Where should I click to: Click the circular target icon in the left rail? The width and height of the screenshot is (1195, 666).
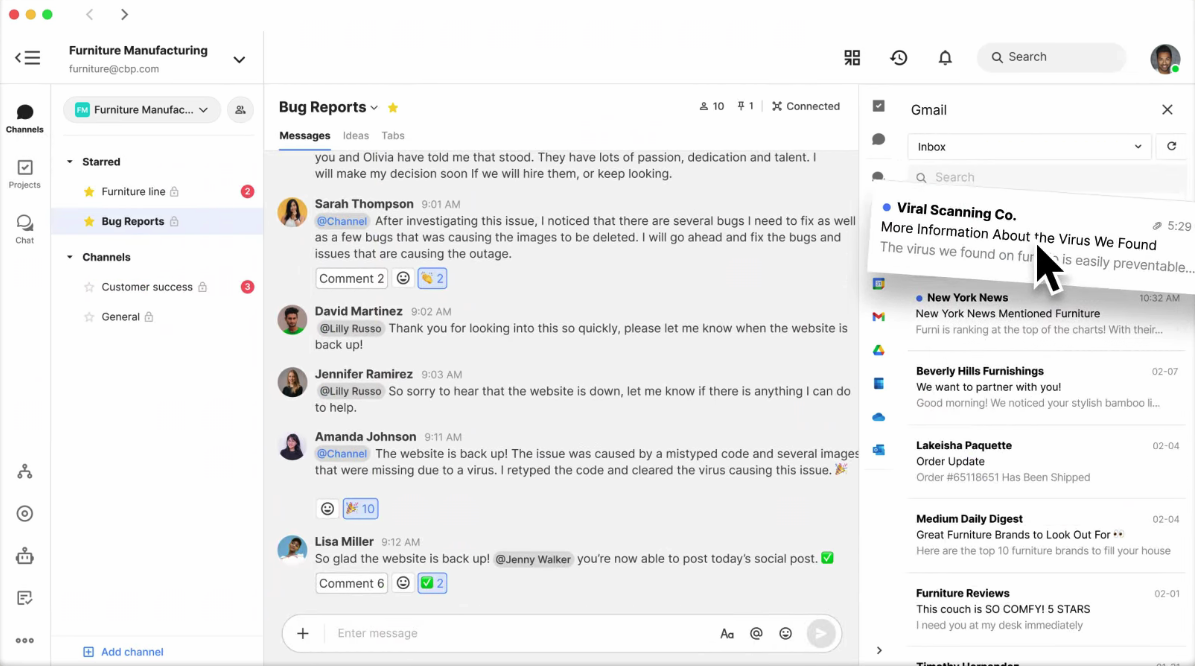pyautogui.click(x=24, y=514)
